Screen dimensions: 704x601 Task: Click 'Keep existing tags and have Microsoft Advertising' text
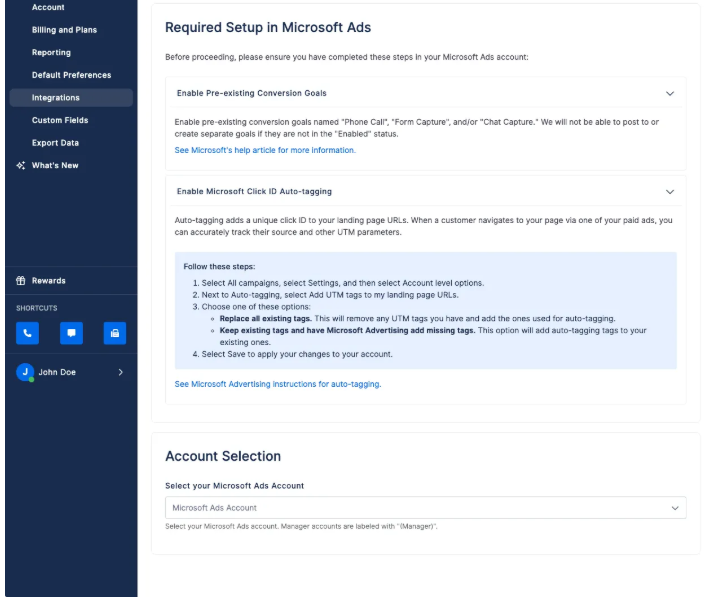point(347,330)
